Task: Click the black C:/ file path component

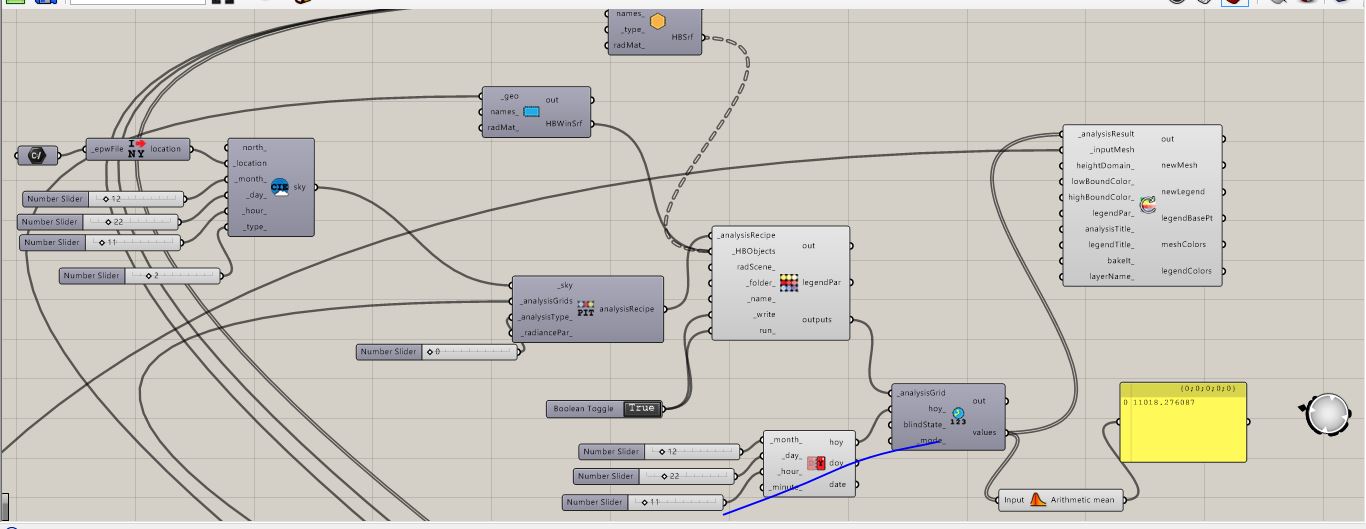Action: coord(36,155)
